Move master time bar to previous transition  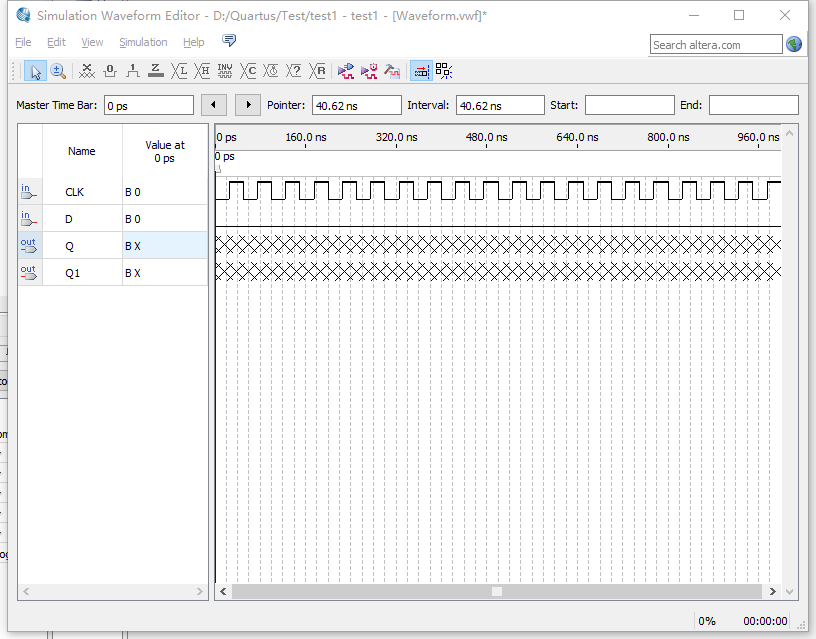click(214, 105)
